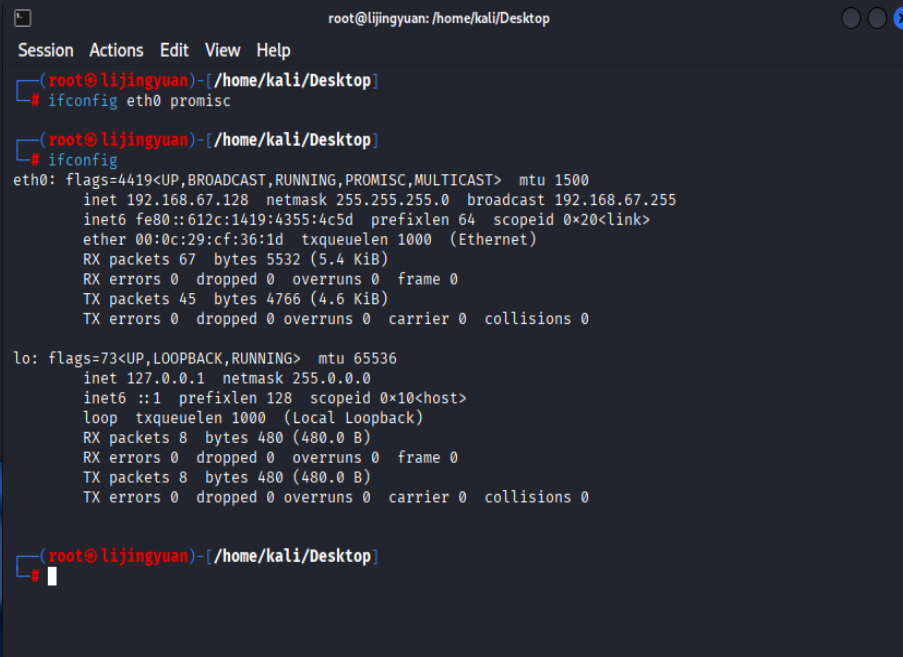Open the Help menu

[x=274, y=51]
